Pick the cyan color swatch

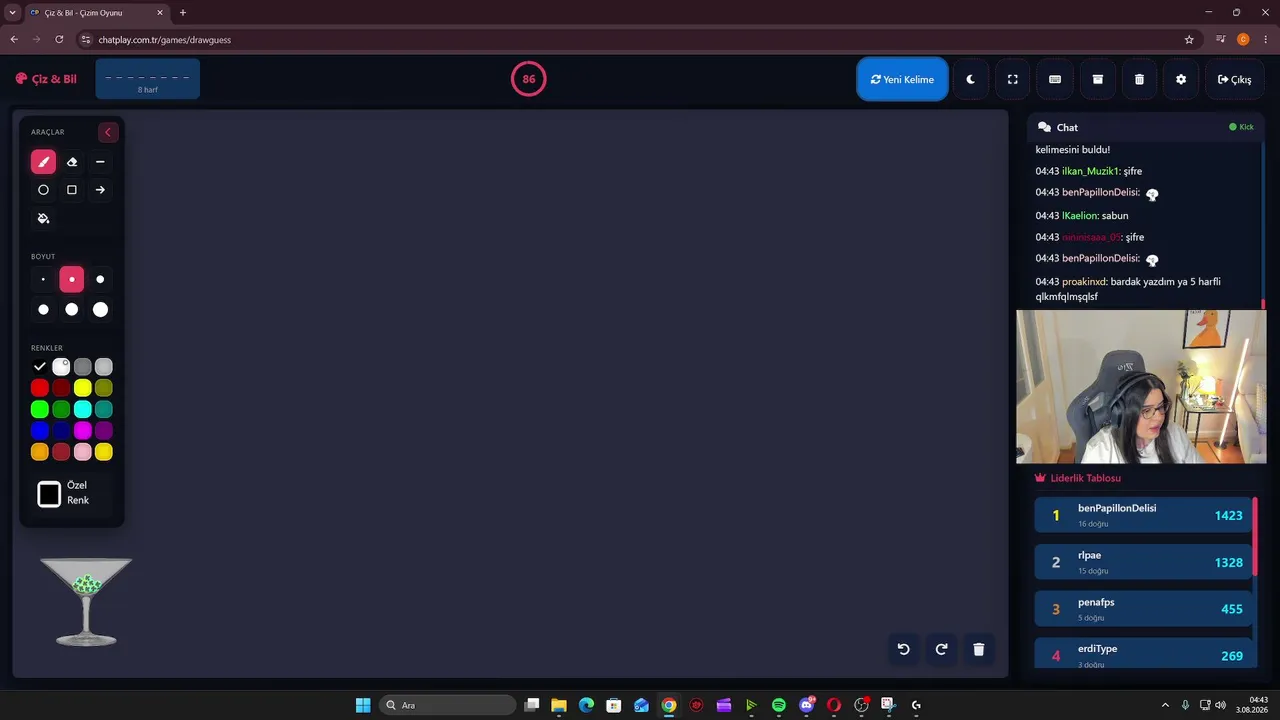83,409
